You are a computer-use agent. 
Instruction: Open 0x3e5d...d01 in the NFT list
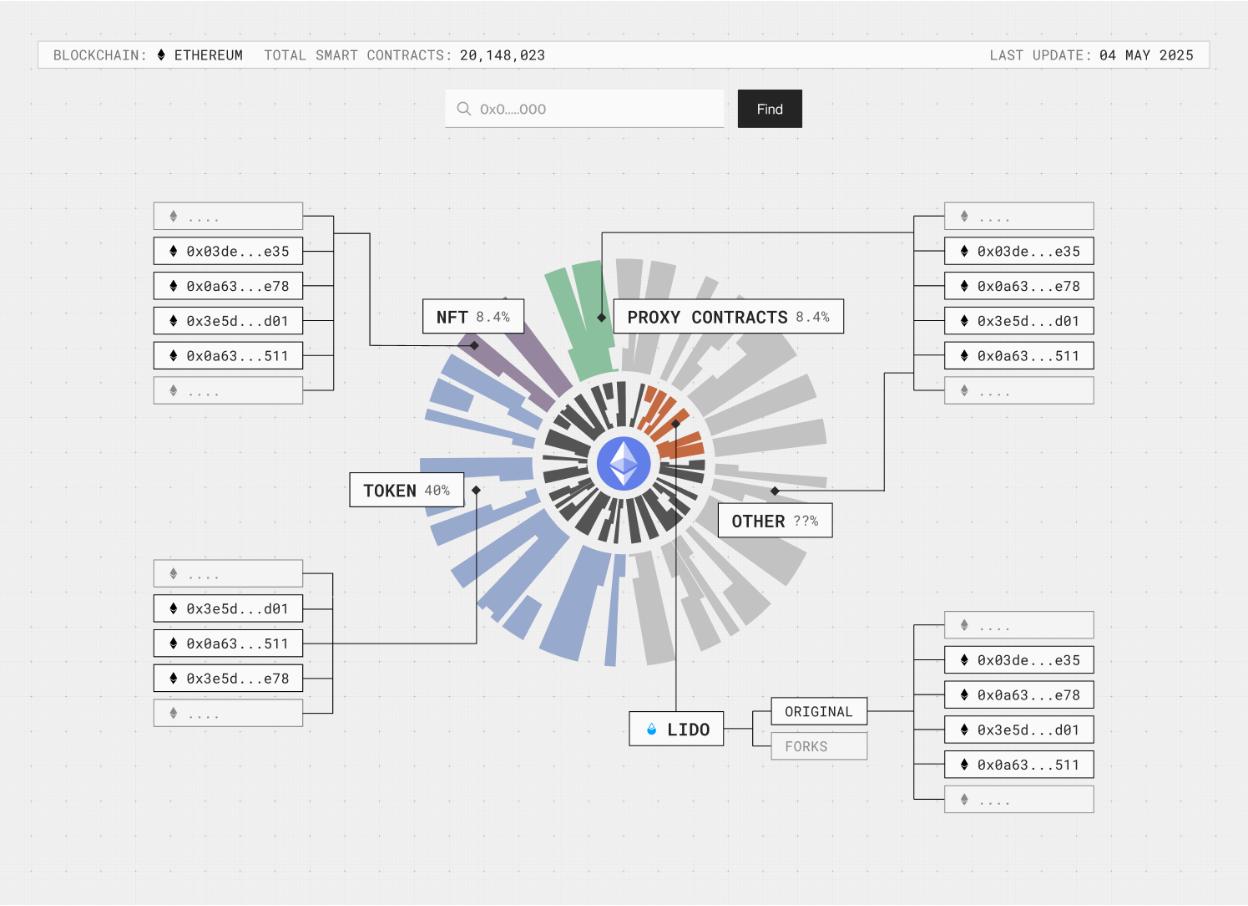(228, 321)
